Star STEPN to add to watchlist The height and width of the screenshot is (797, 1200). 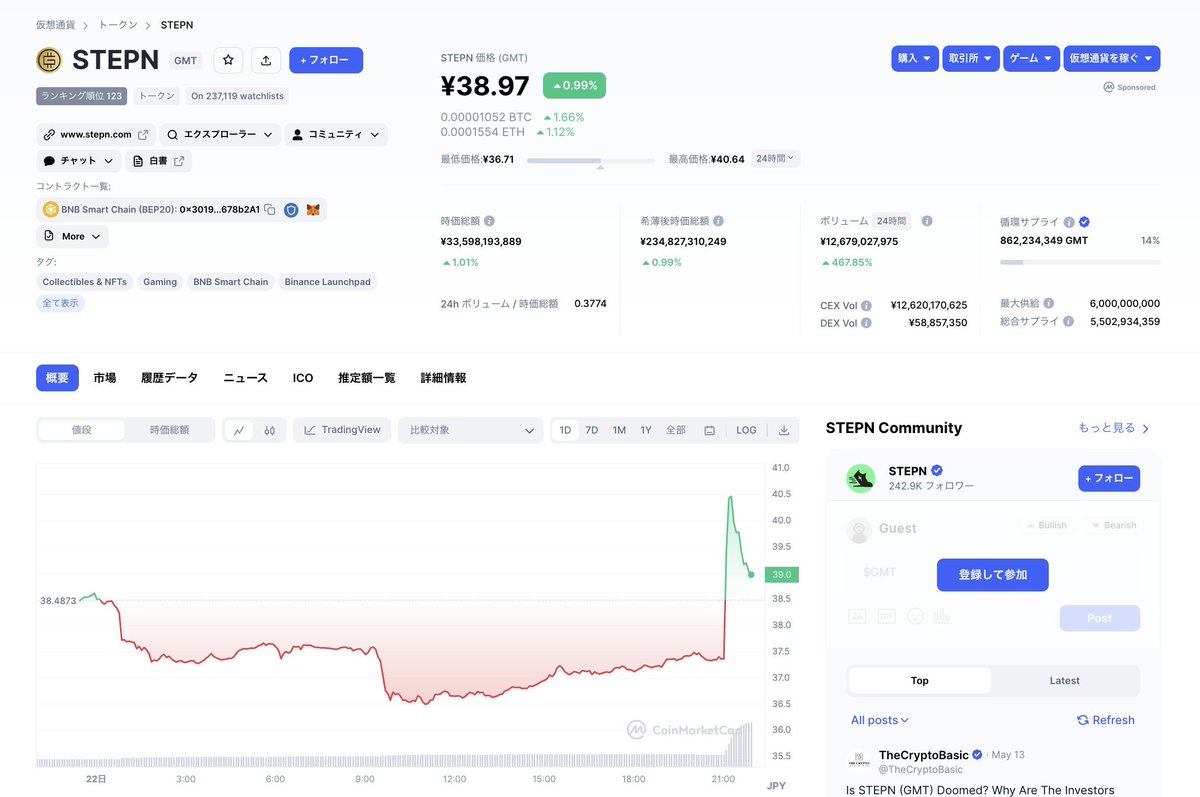pyautogui.click(x=228, y=60)
